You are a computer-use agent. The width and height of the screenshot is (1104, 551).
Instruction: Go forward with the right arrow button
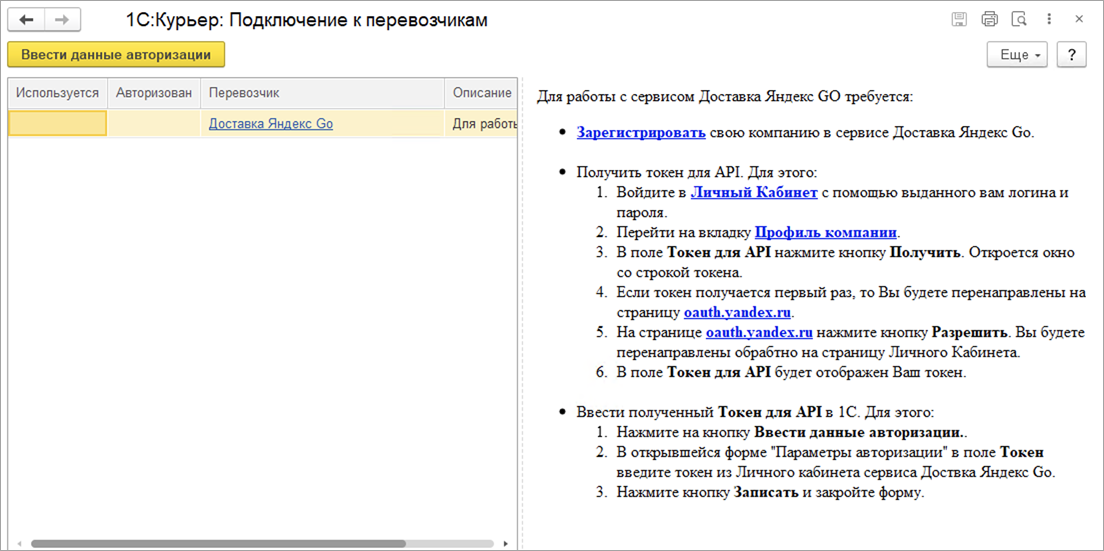click(x=62, y=20)
